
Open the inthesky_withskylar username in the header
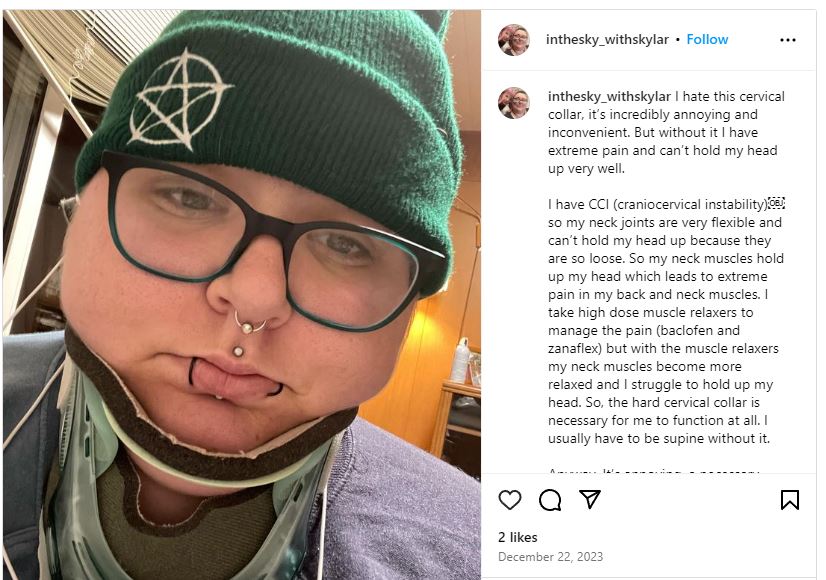click(x=607, y=40)
